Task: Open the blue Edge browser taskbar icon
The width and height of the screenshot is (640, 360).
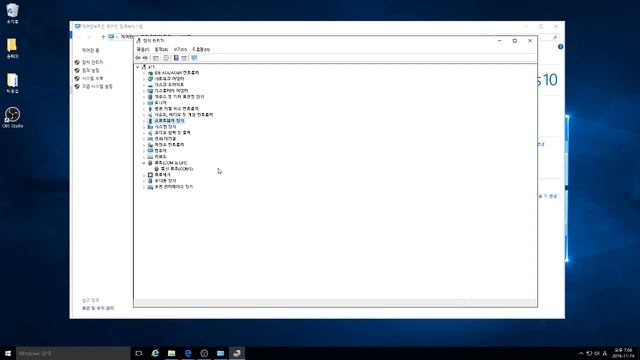Action: 188,353
